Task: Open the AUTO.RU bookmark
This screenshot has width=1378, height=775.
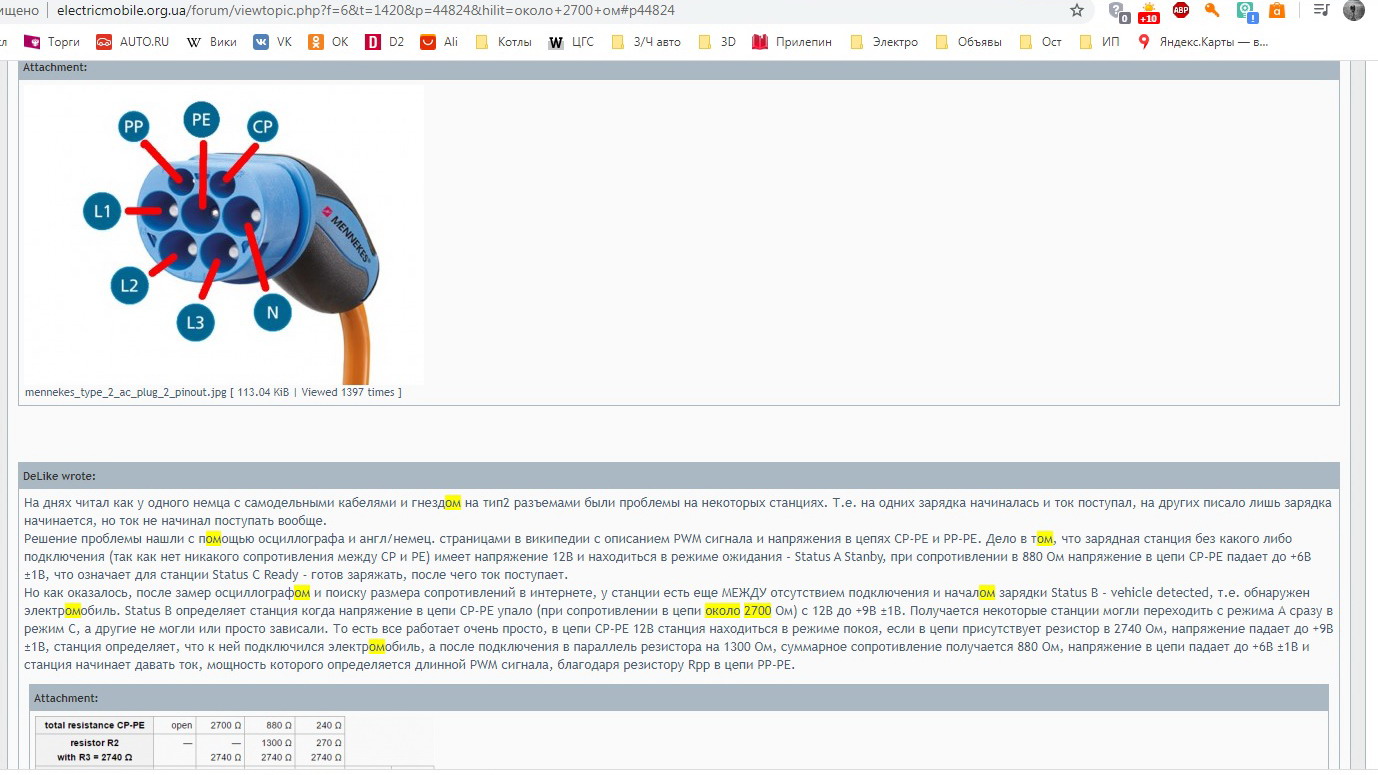Action: (132, 42)
